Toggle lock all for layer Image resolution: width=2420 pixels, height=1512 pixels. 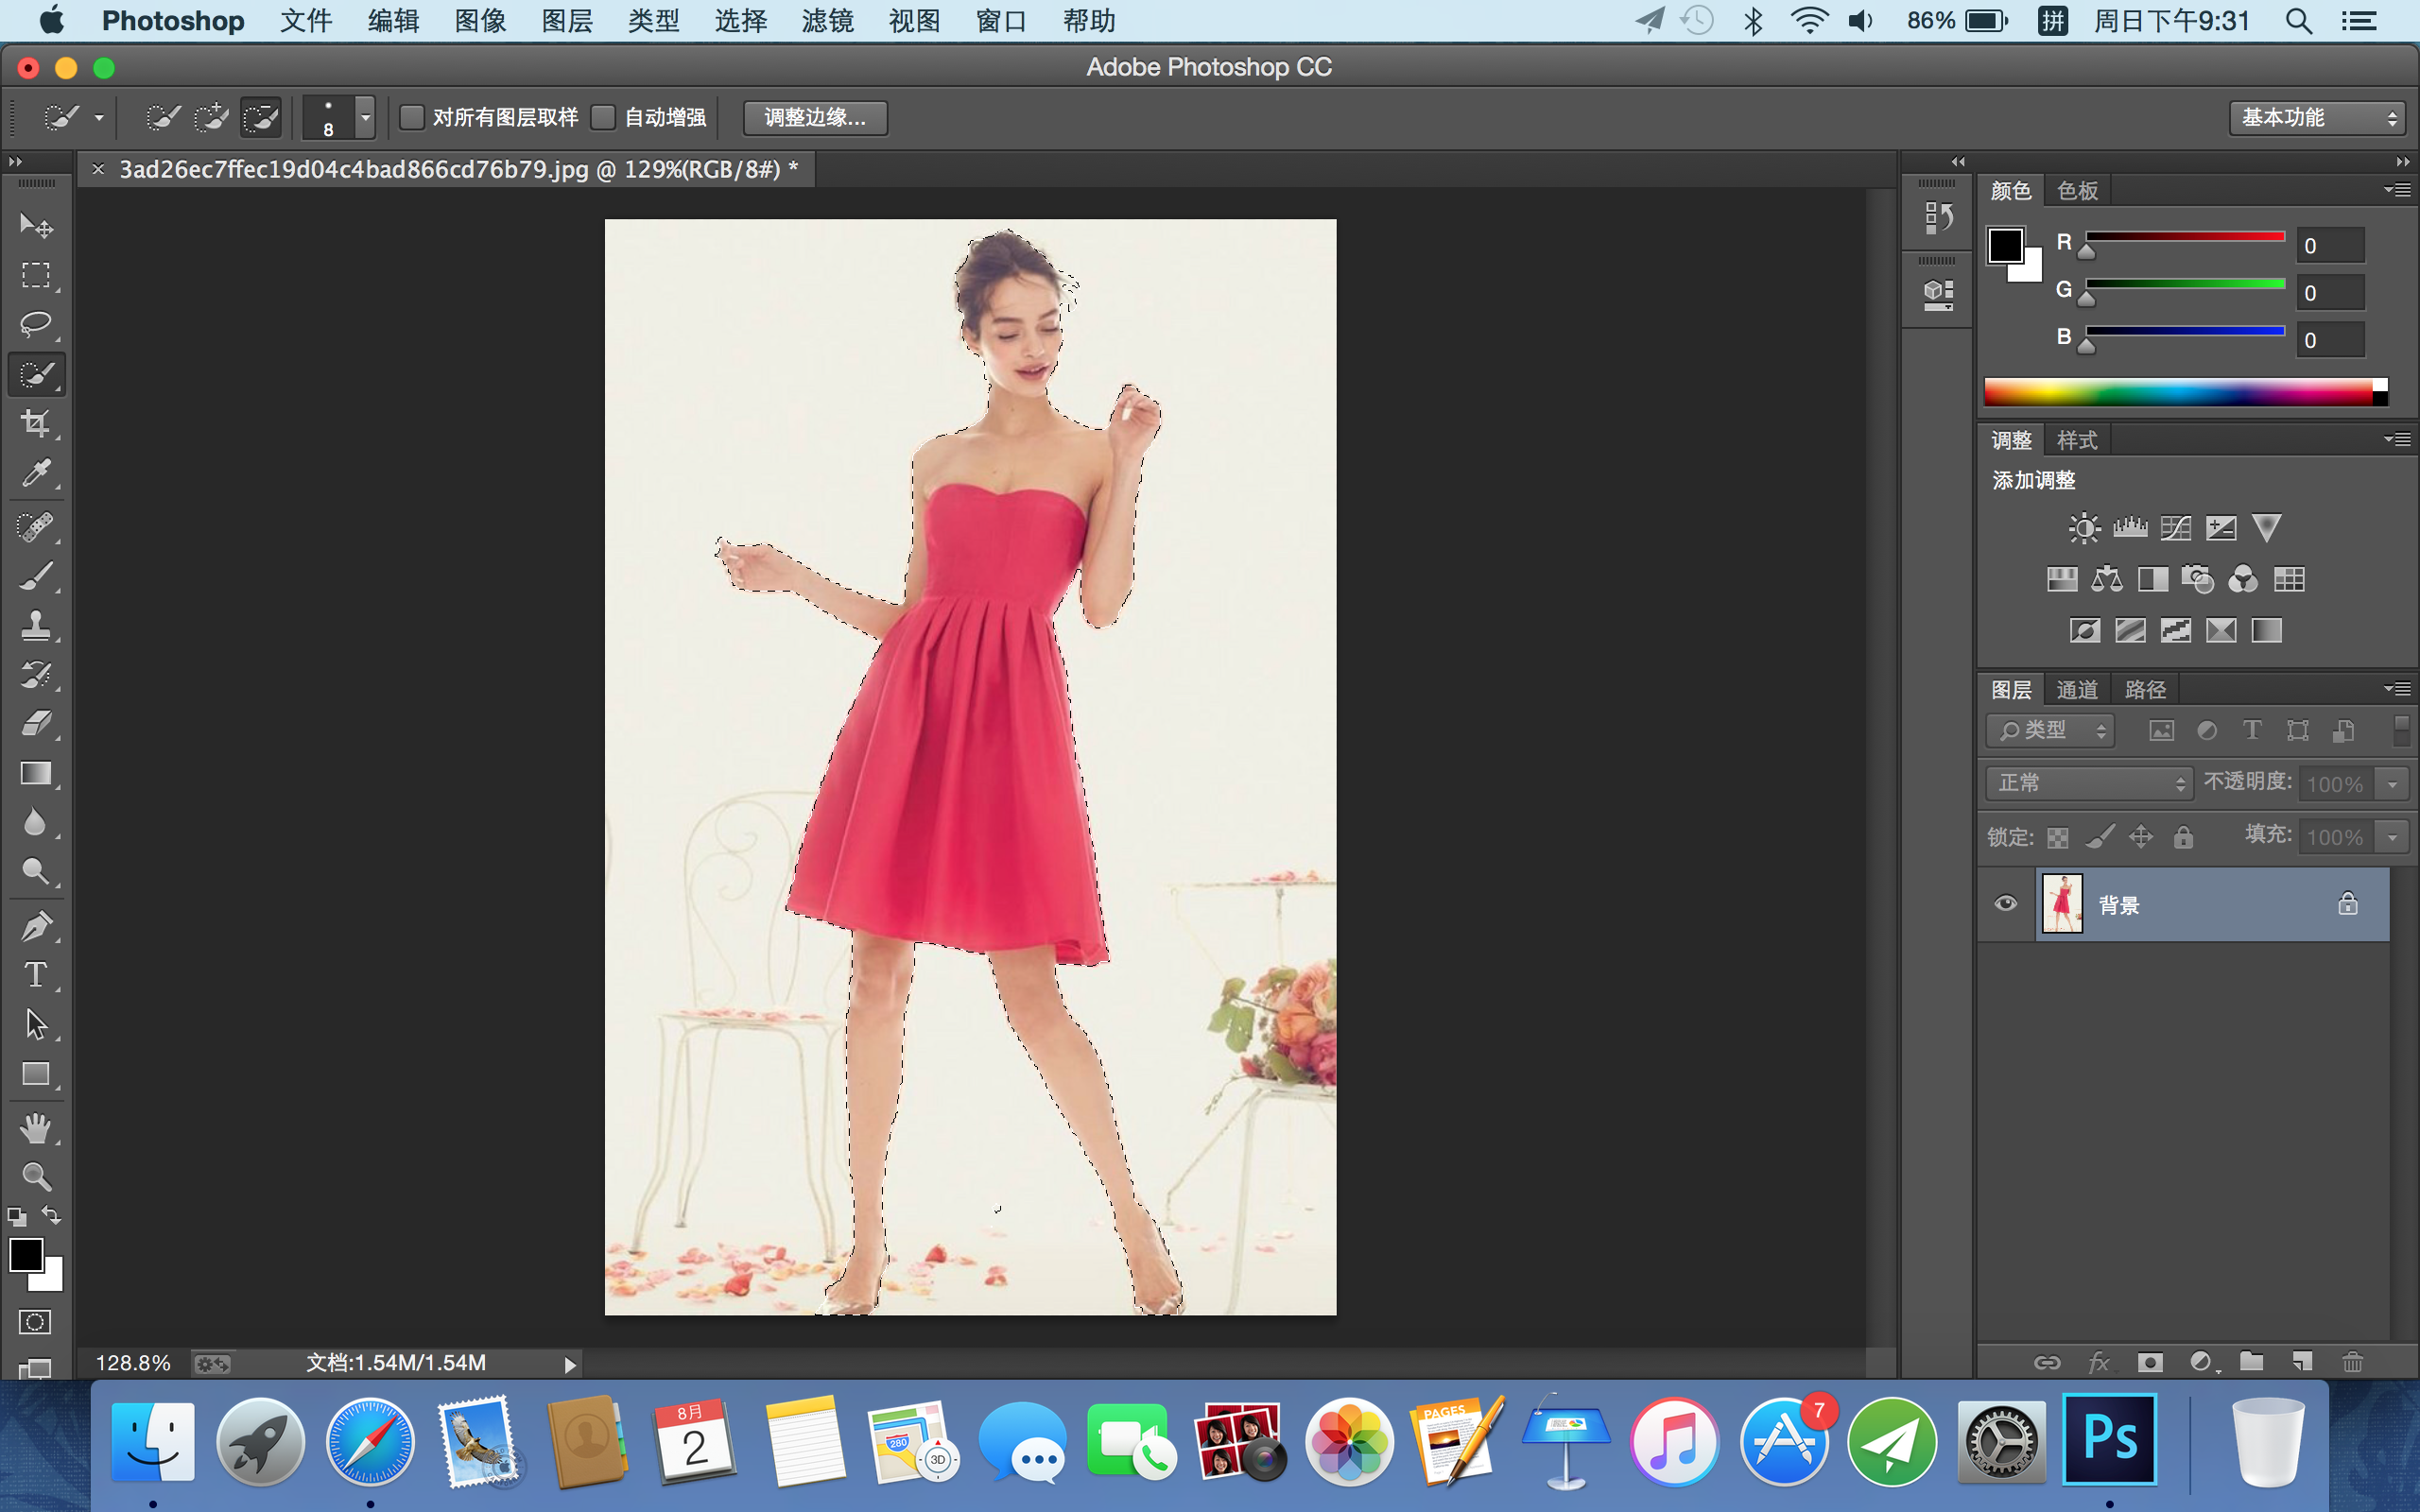click(x=2183, y=837)
